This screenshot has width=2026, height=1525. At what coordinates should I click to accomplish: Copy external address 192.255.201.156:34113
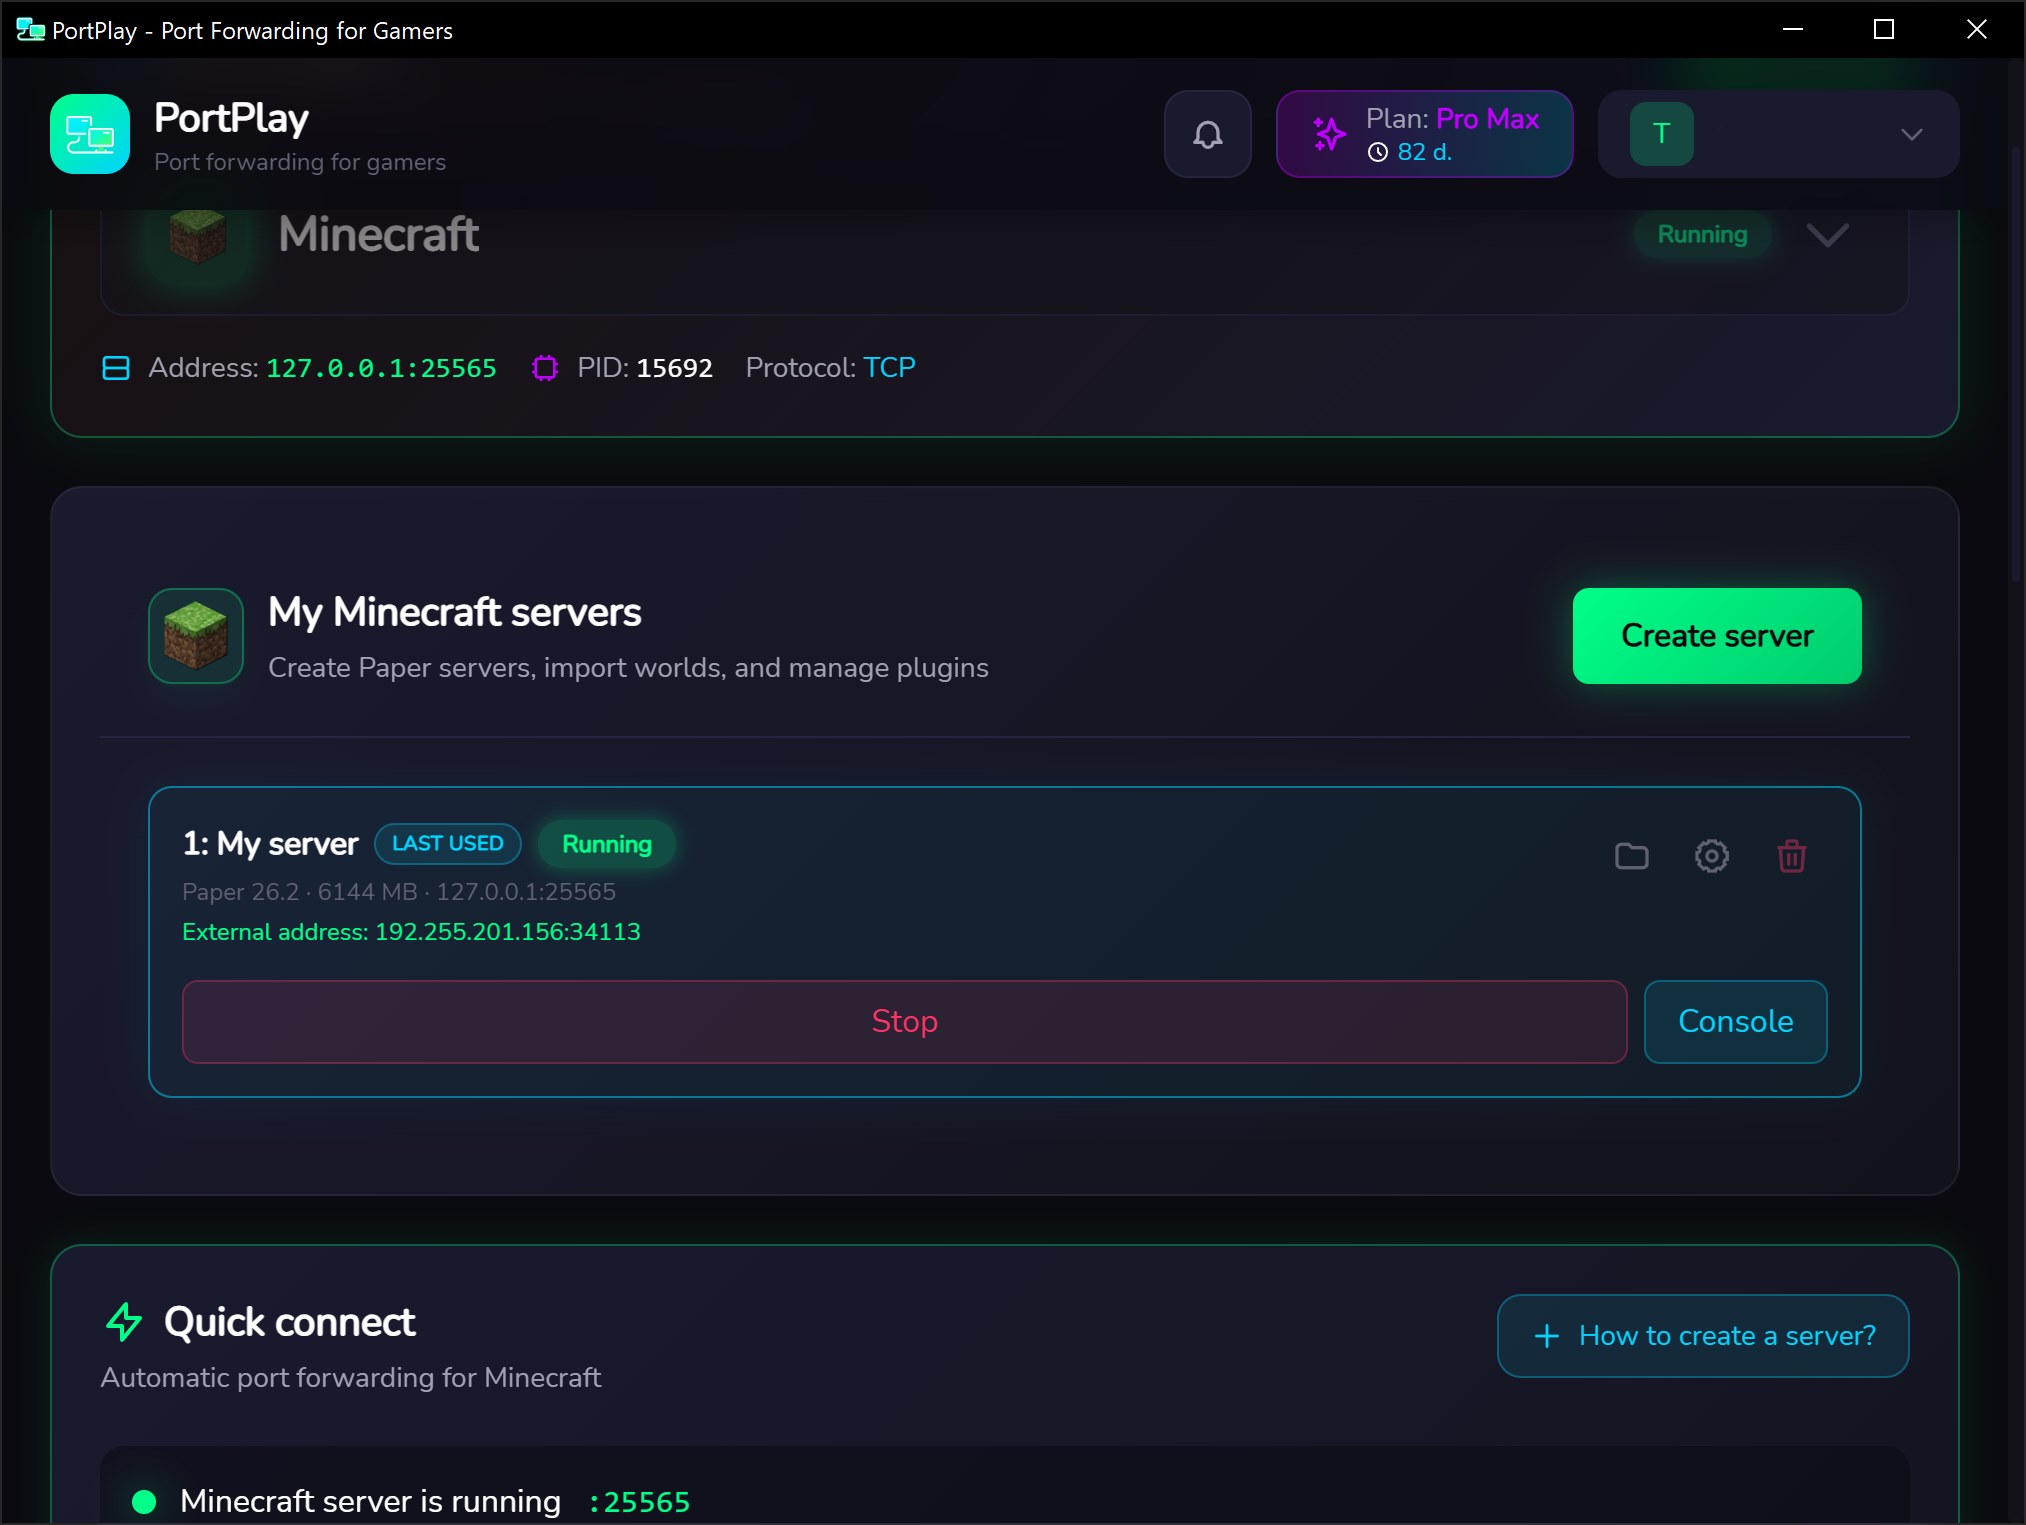tap(508, 932)
